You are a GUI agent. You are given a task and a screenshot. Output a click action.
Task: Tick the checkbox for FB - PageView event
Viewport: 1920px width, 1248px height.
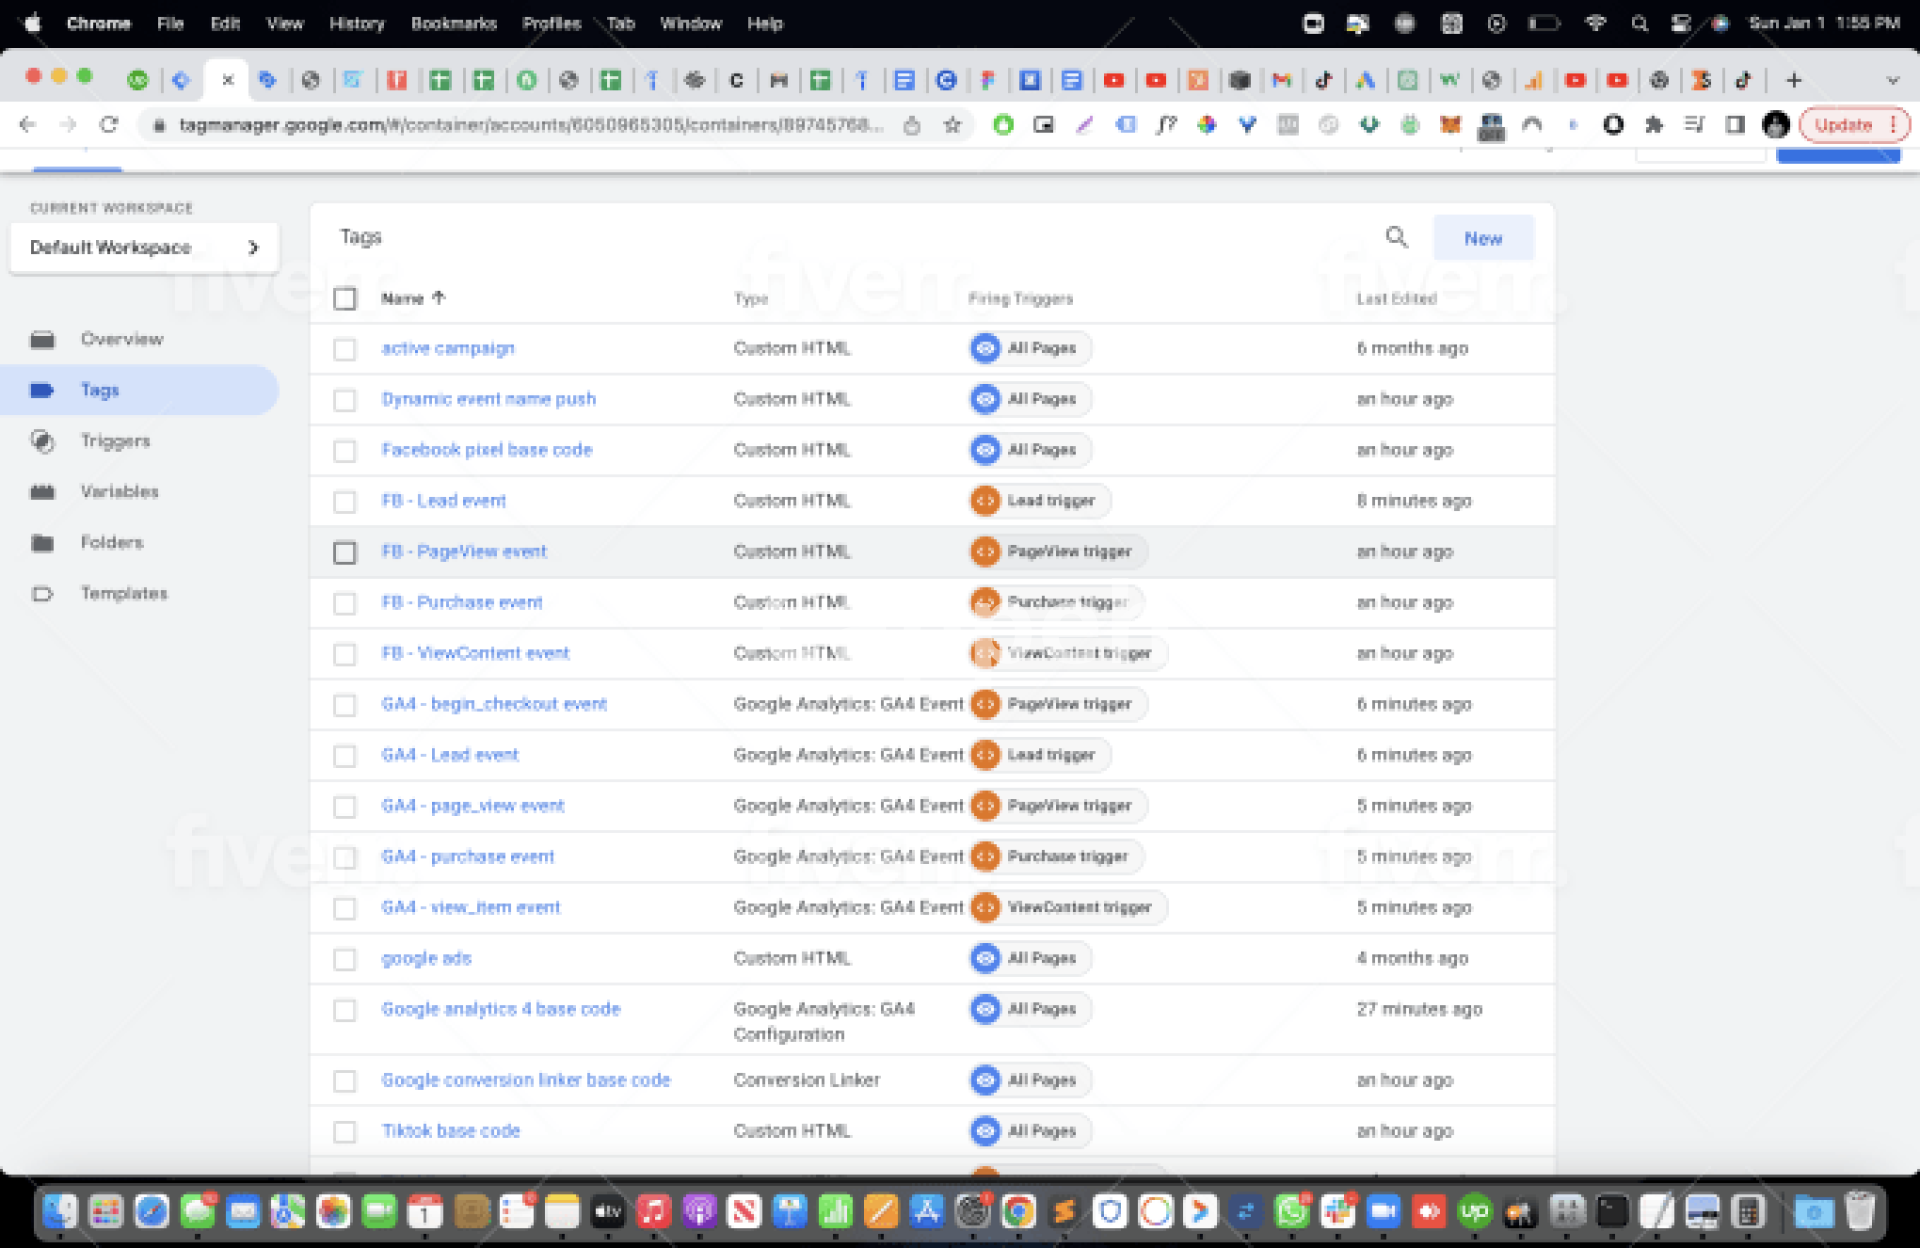tap(345, 552)
